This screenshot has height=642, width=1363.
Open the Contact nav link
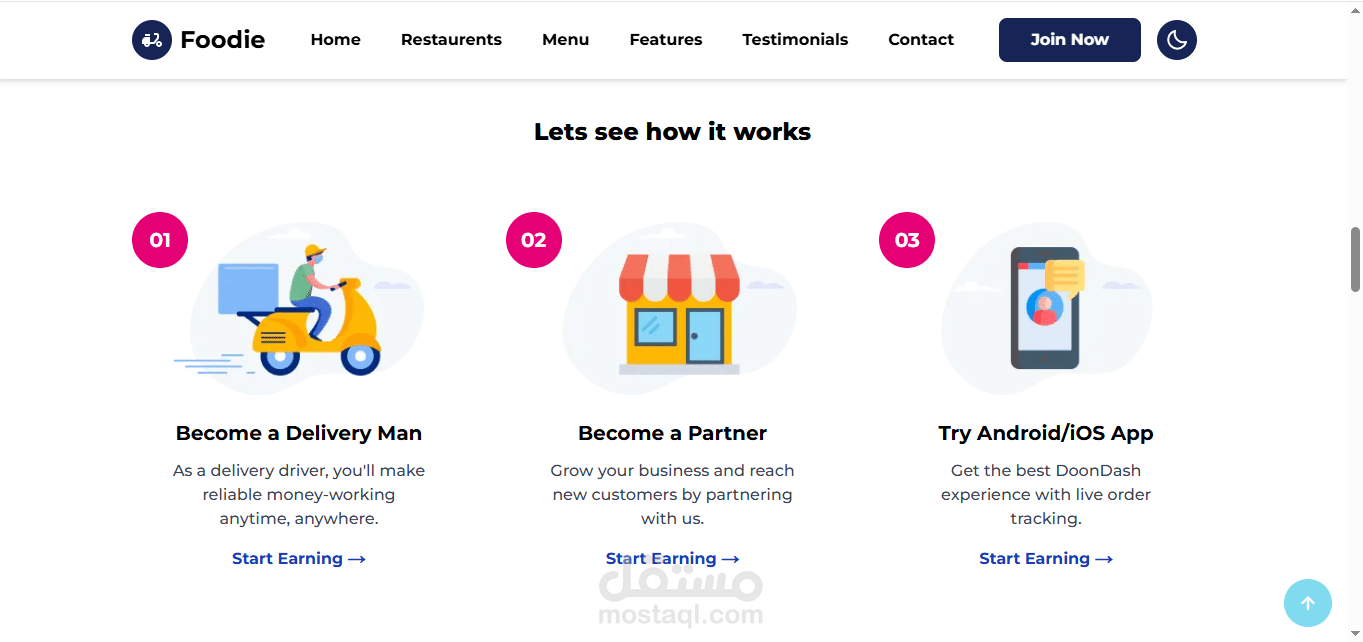pyautogui.click(x=921, y=40)
